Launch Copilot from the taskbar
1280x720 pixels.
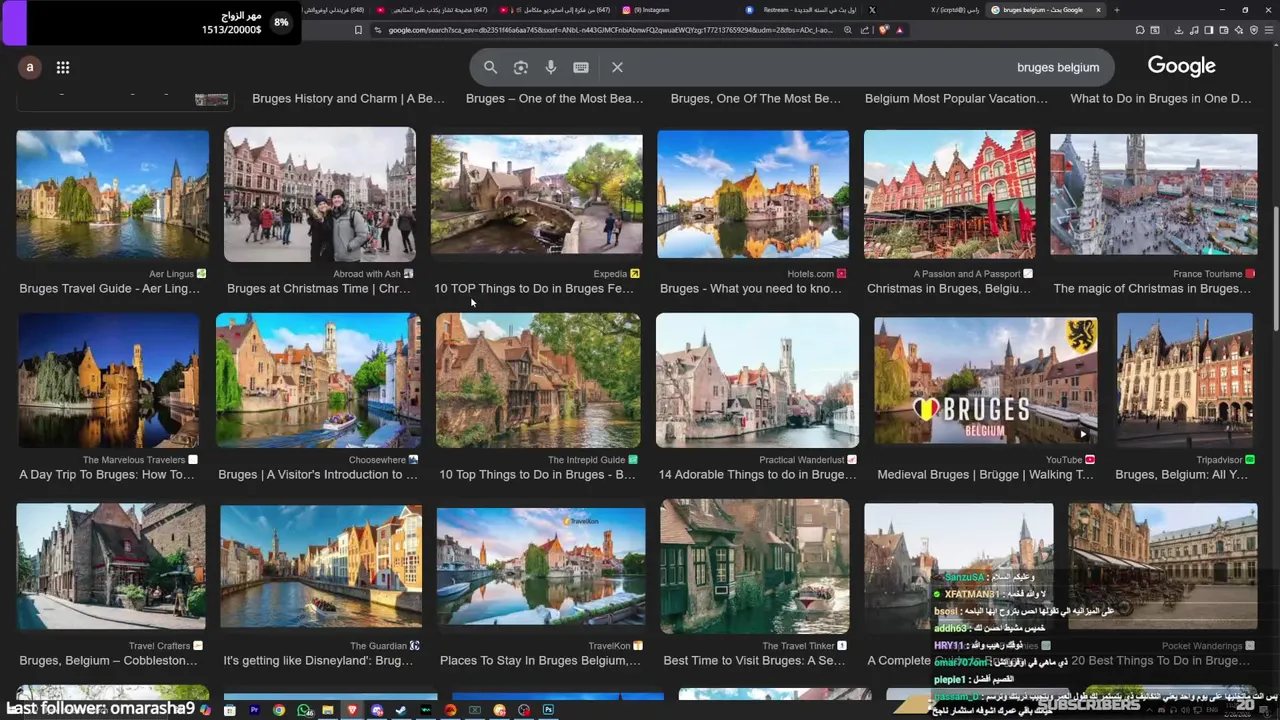click(205, 710)
